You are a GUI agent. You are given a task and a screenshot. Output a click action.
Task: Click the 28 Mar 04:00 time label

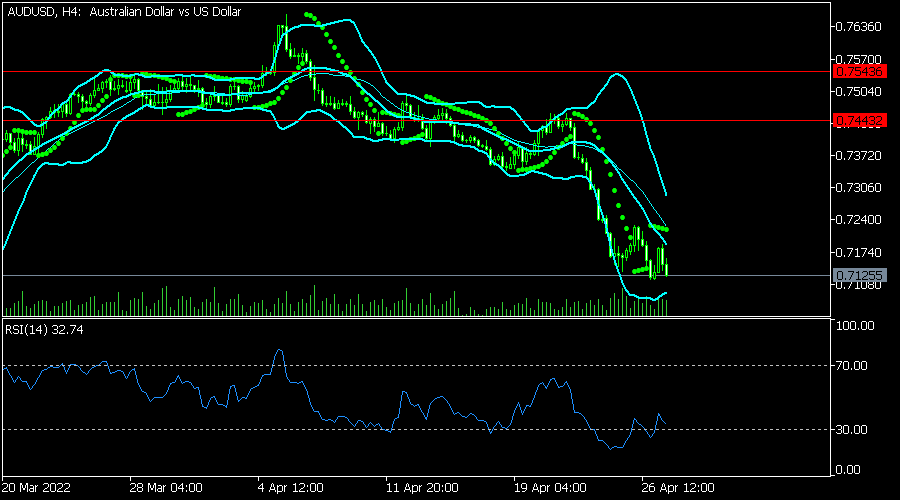(166, 488)
